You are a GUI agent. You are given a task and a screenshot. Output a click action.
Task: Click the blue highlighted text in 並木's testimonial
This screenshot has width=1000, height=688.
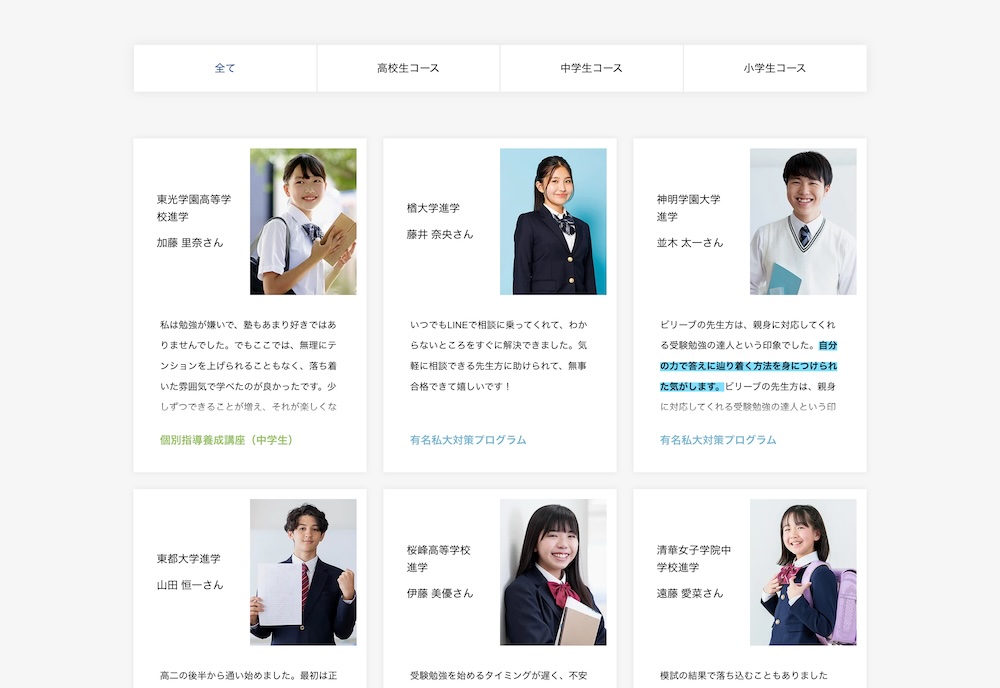748,366
